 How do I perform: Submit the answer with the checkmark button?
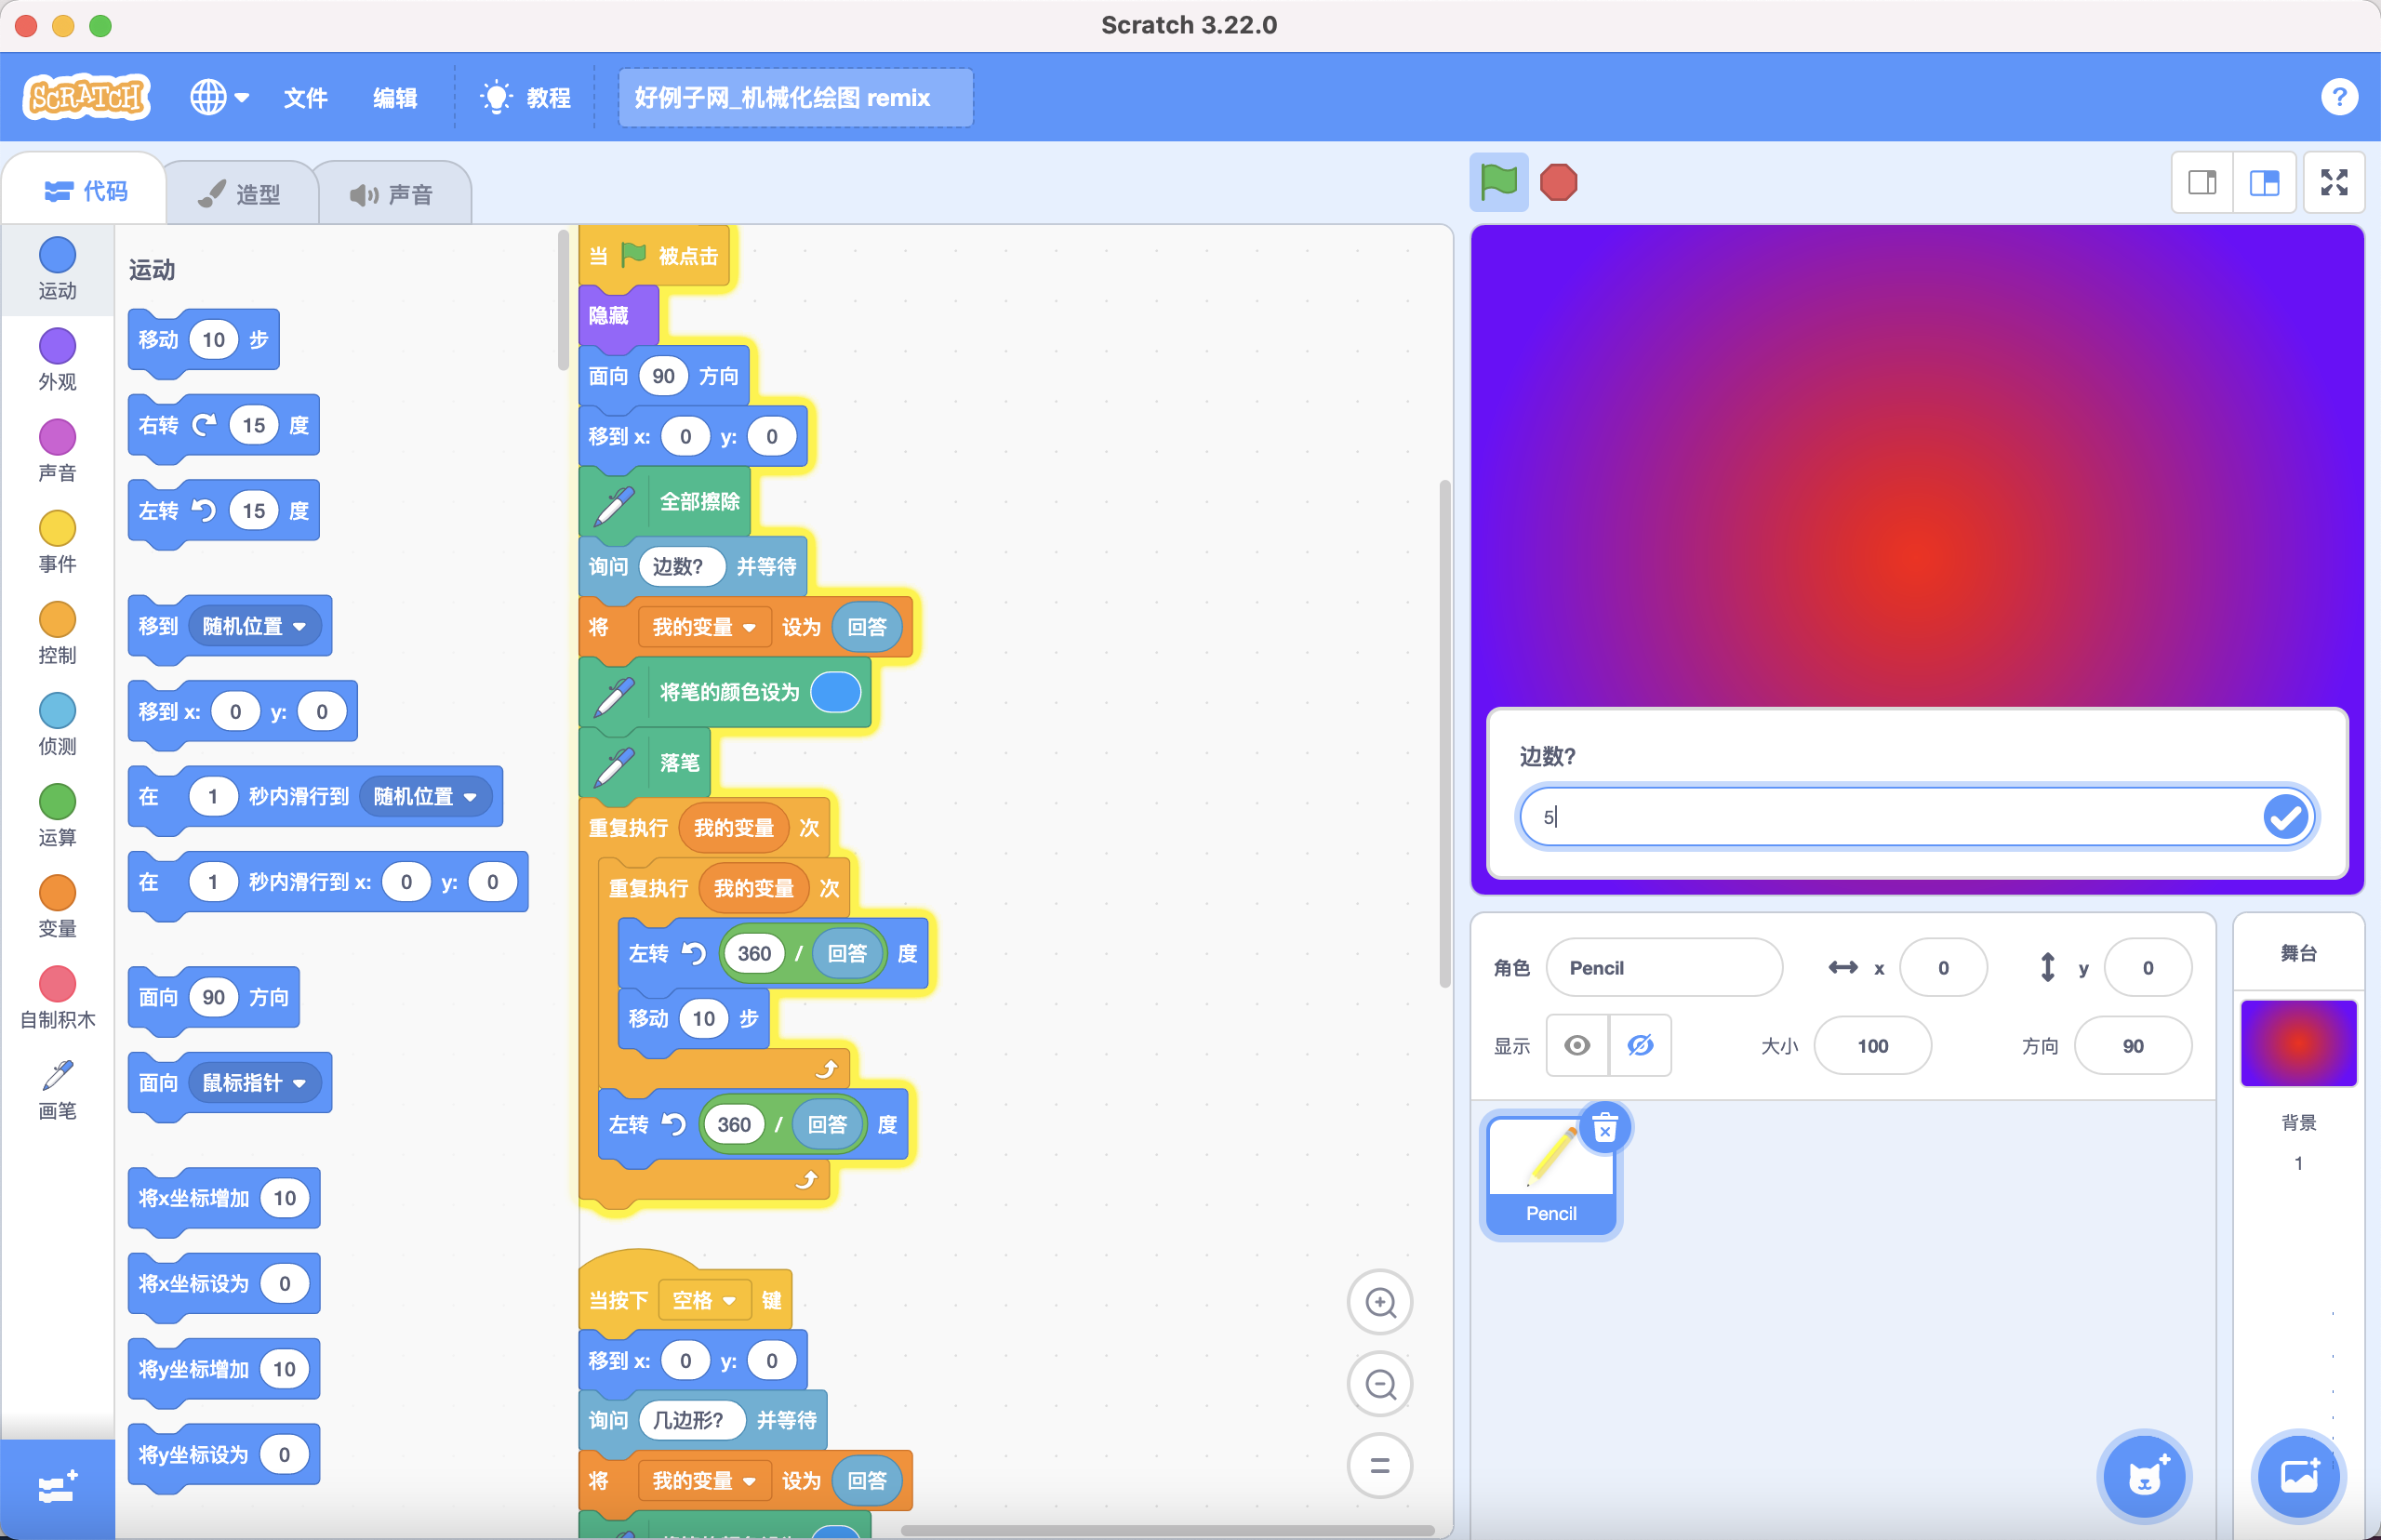pyautogui.click(x=2286, y=816)
